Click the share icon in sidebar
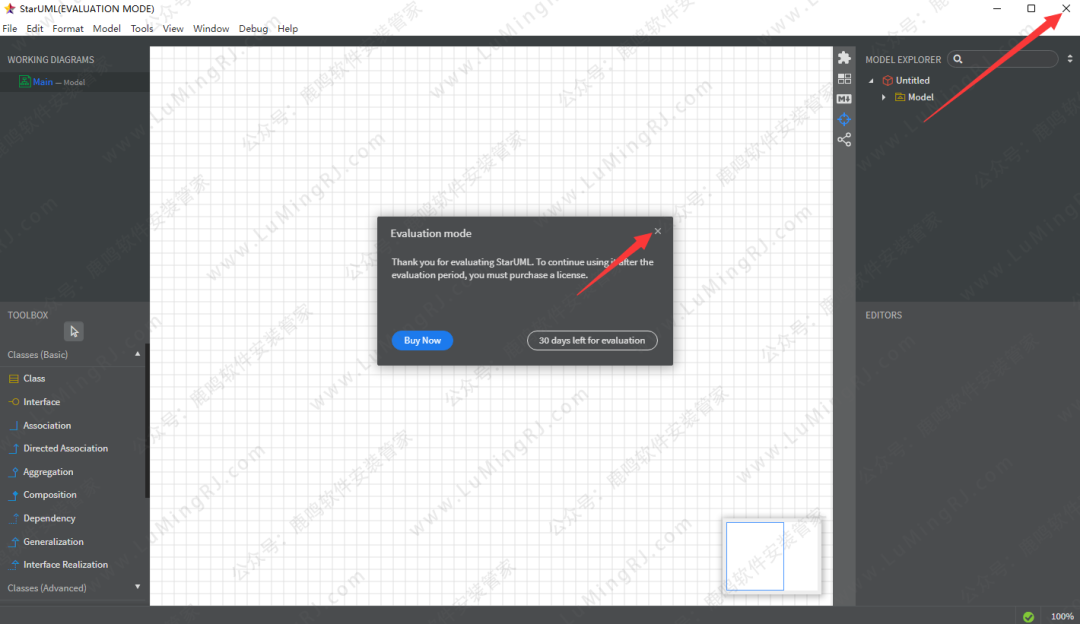Viewport: 1080px width, 624px height. tap(844, 140)
